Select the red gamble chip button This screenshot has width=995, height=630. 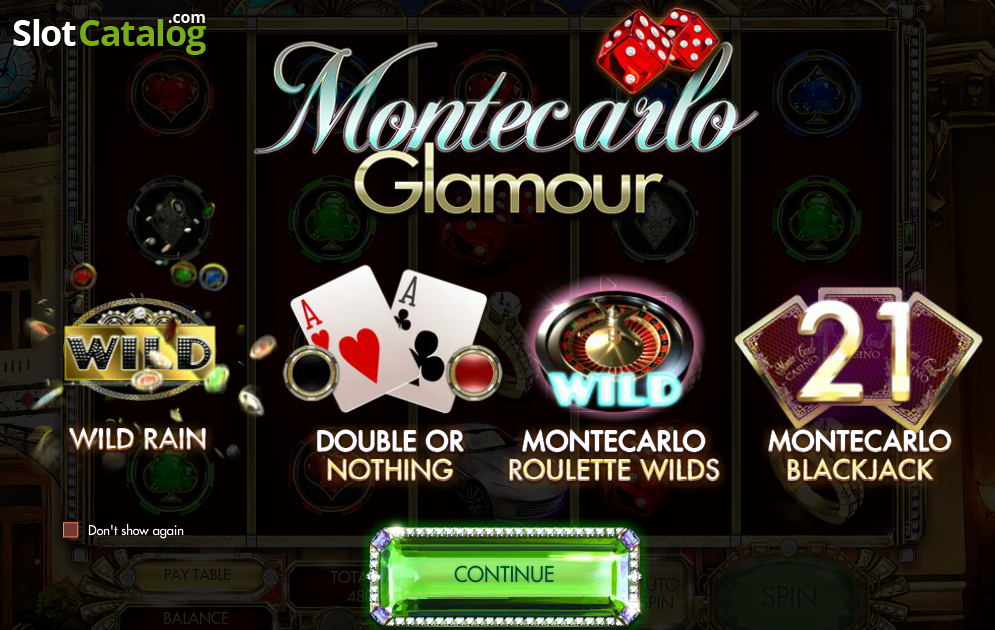tap(474, 373)
